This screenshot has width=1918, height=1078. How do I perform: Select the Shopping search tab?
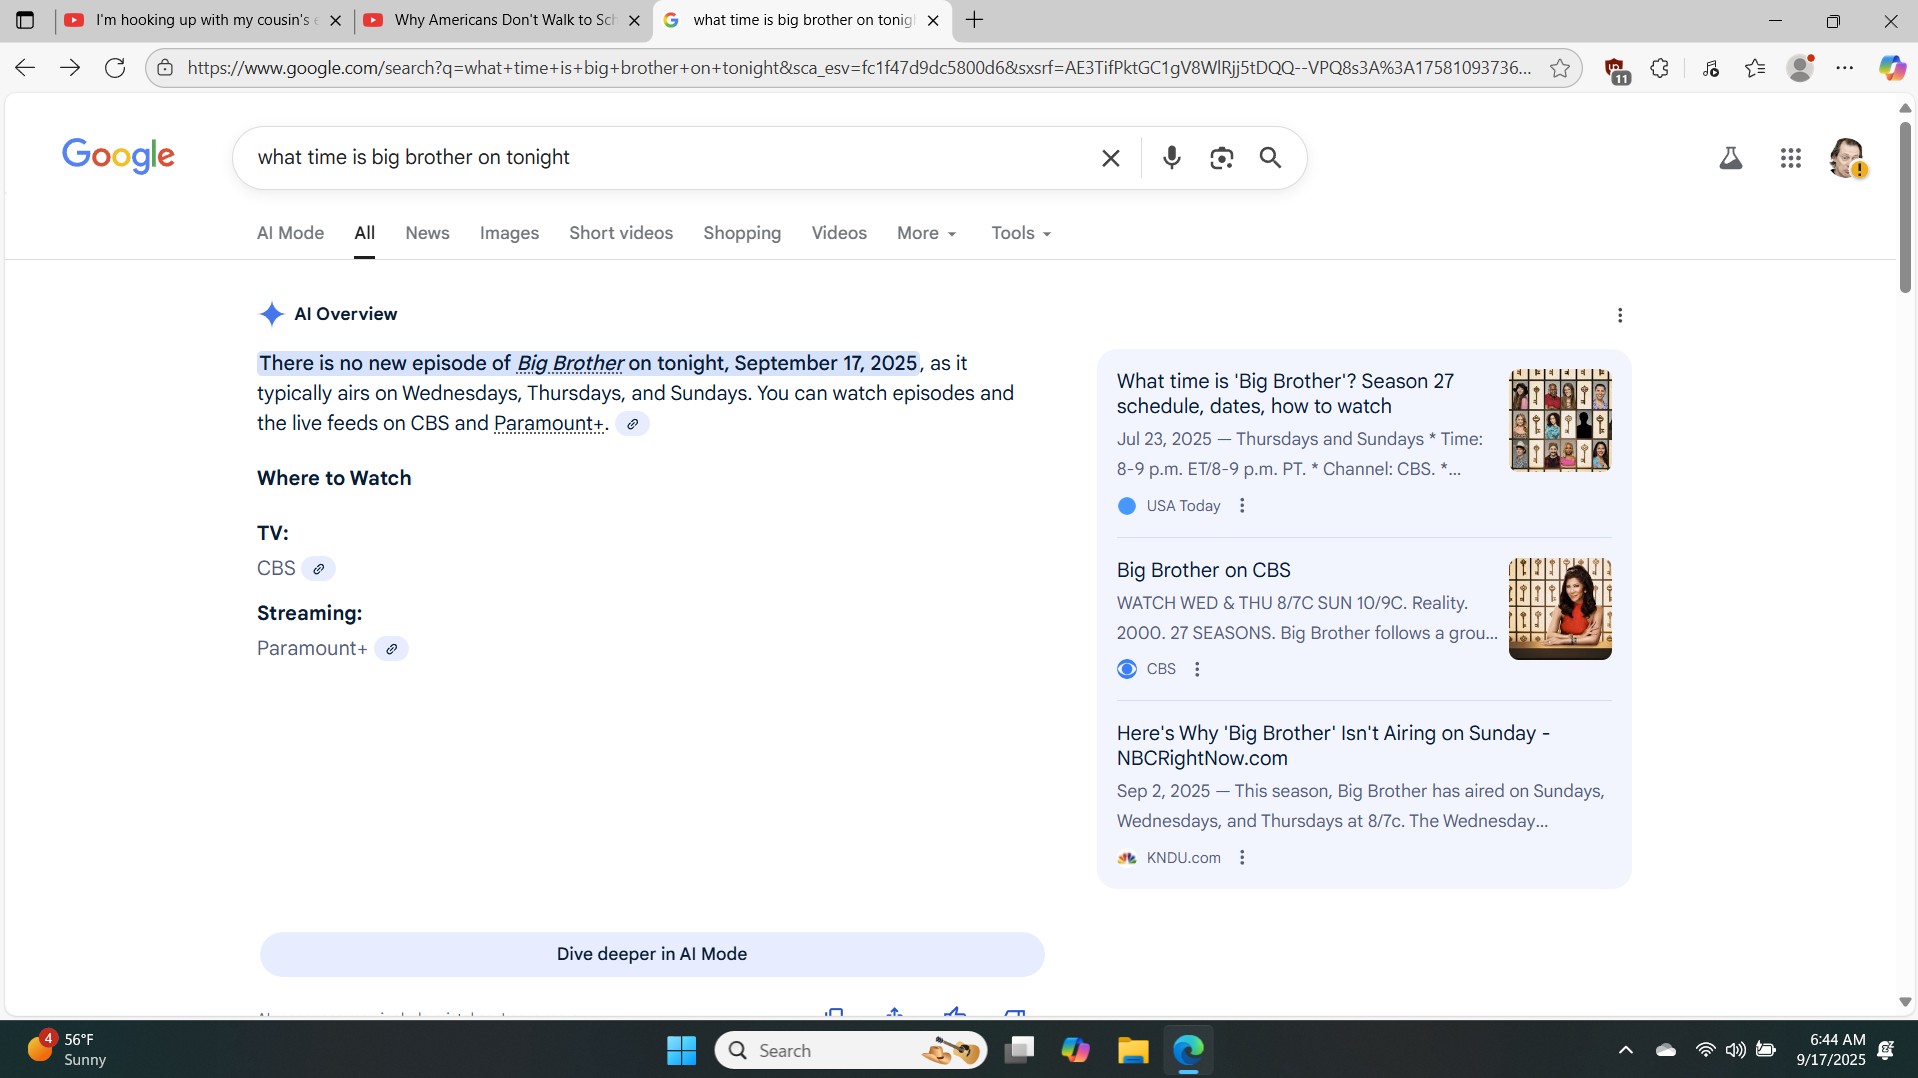coord(742,233)
